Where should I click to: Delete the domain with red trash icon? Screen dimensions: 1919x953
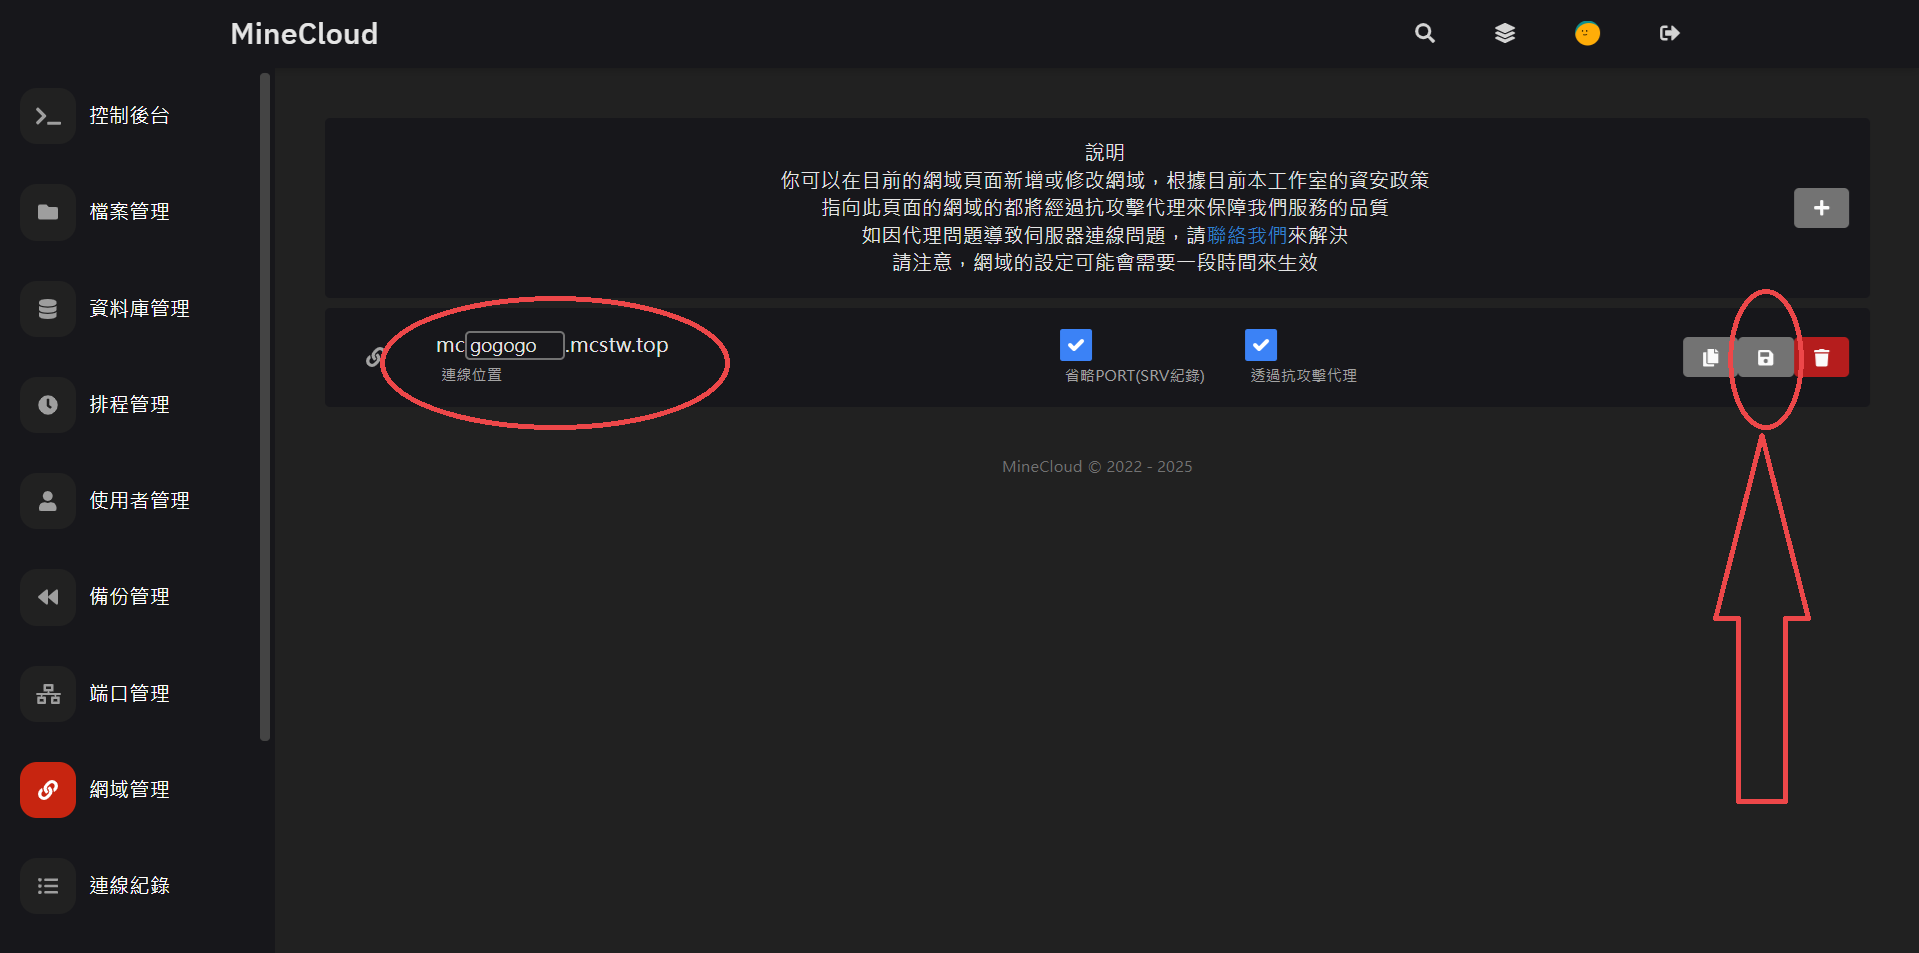(x=1821, y=357)
